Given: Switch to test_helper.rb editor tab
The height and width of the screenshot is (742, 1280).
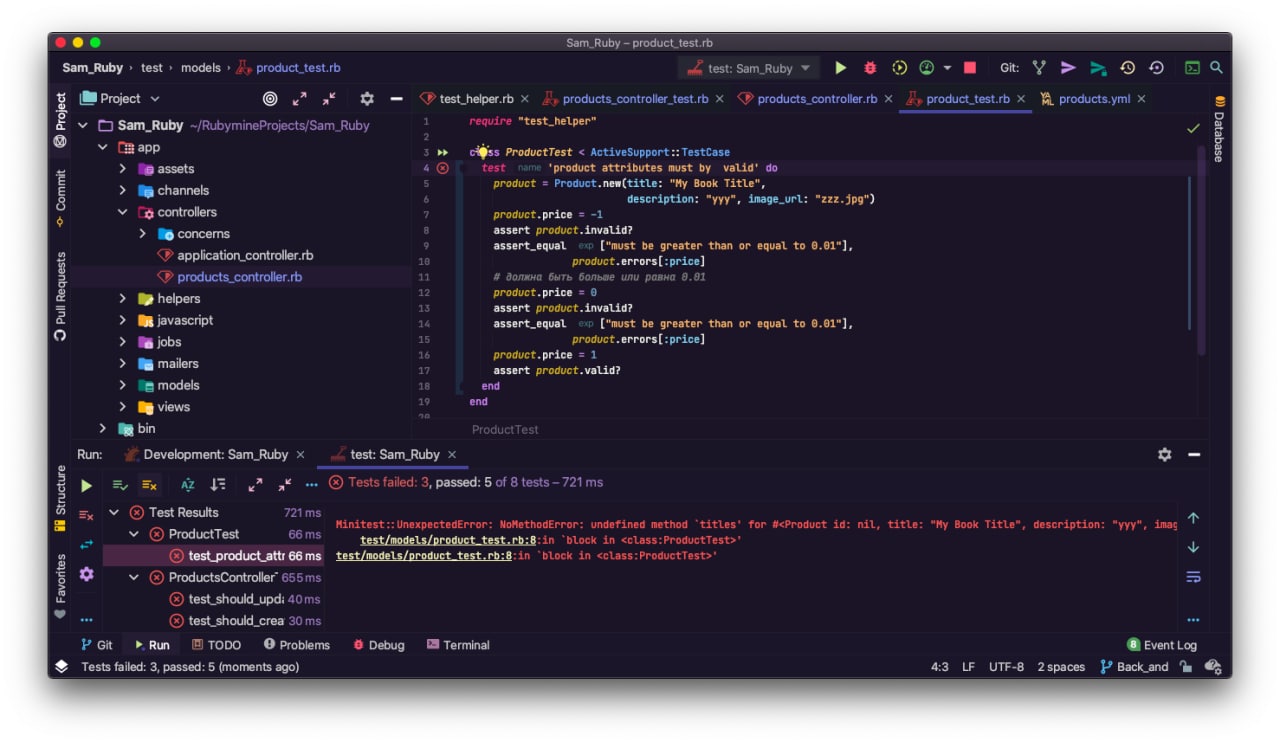Looking at the screenshot, I should (x=476, y=99).
